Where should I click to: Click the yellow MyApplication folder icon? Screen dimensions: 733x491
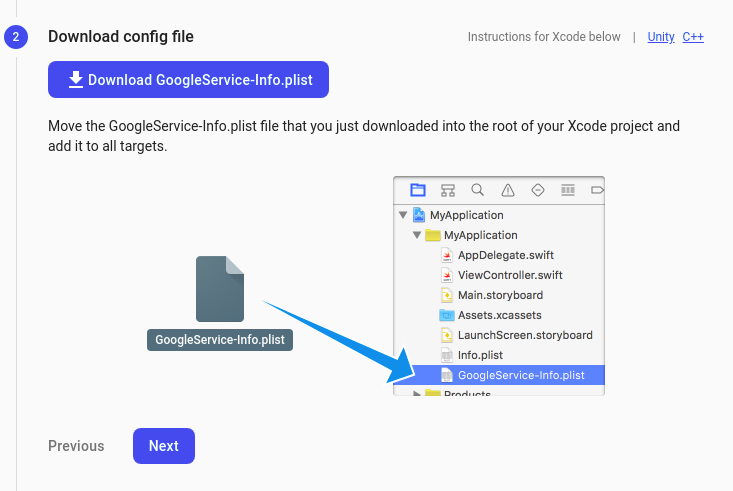coord(433,235)
